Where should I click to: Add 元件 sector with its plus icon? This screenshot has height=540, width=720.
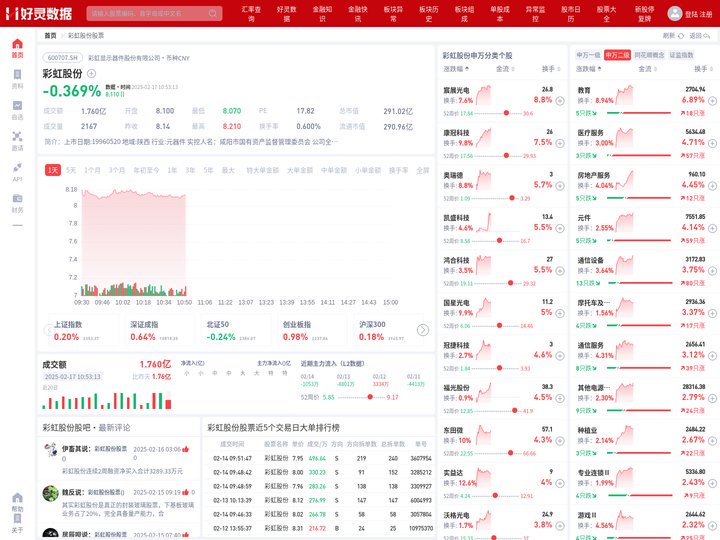pyautogui.click(x=712, y=228)
